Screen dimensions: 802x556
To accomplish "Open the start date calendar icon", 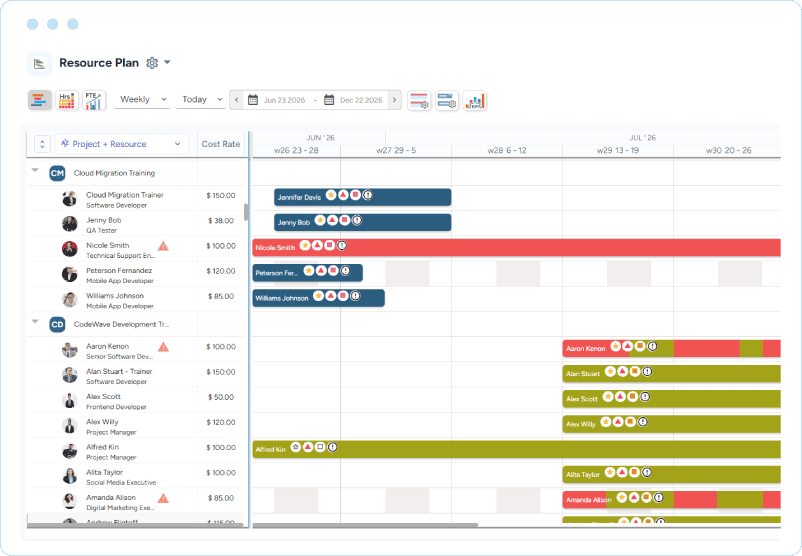I will pyautogui.click(x=253, y=100).
